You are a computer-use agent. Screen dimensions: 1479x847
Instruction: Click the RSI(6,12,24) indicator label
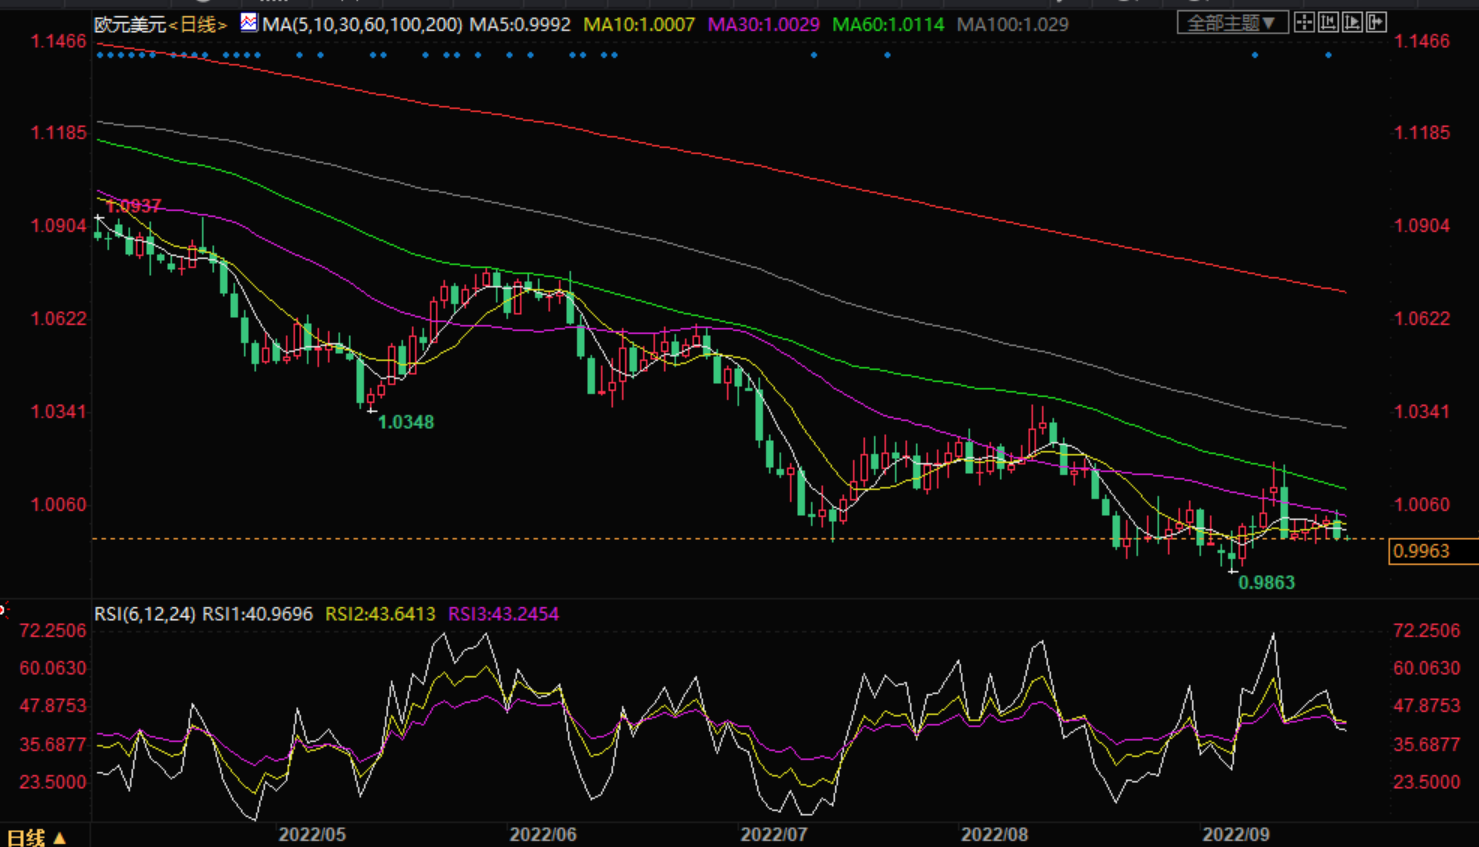pos(145,614)
